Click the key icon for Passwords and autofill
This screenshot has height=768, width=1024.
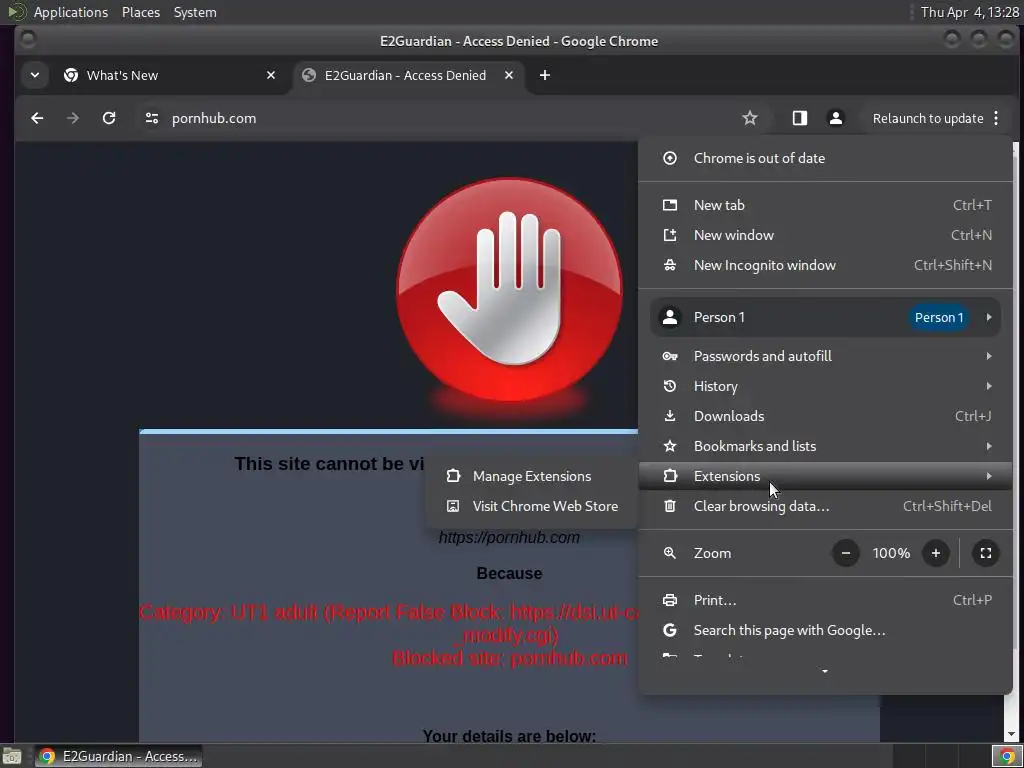tap(670, 356)
